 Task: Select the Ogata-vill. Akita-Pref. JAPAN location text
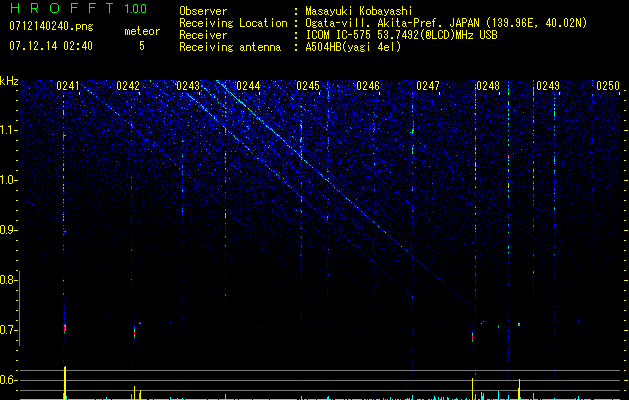446,23
